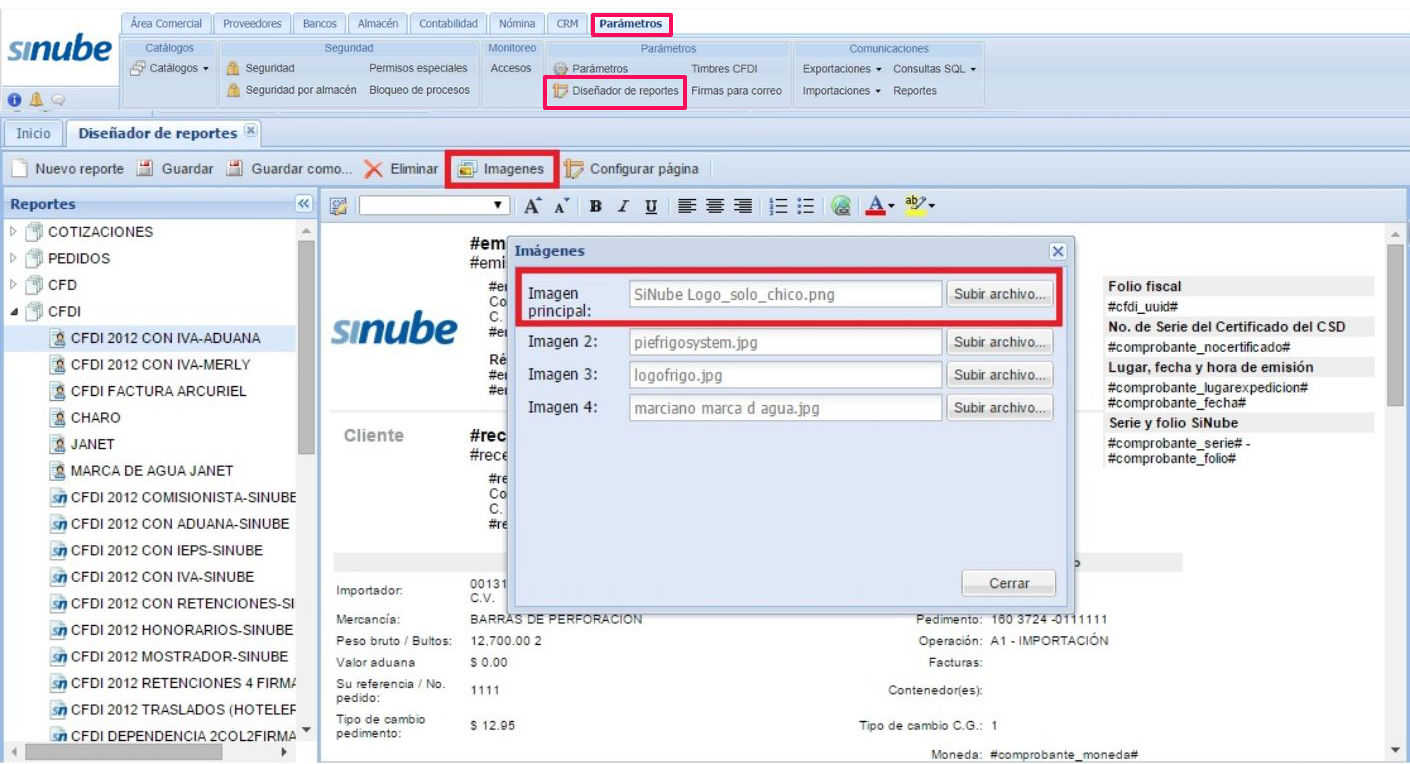Click the notifications bell icon
This screenshot has height=764, width=1410.
coord(36,100)
